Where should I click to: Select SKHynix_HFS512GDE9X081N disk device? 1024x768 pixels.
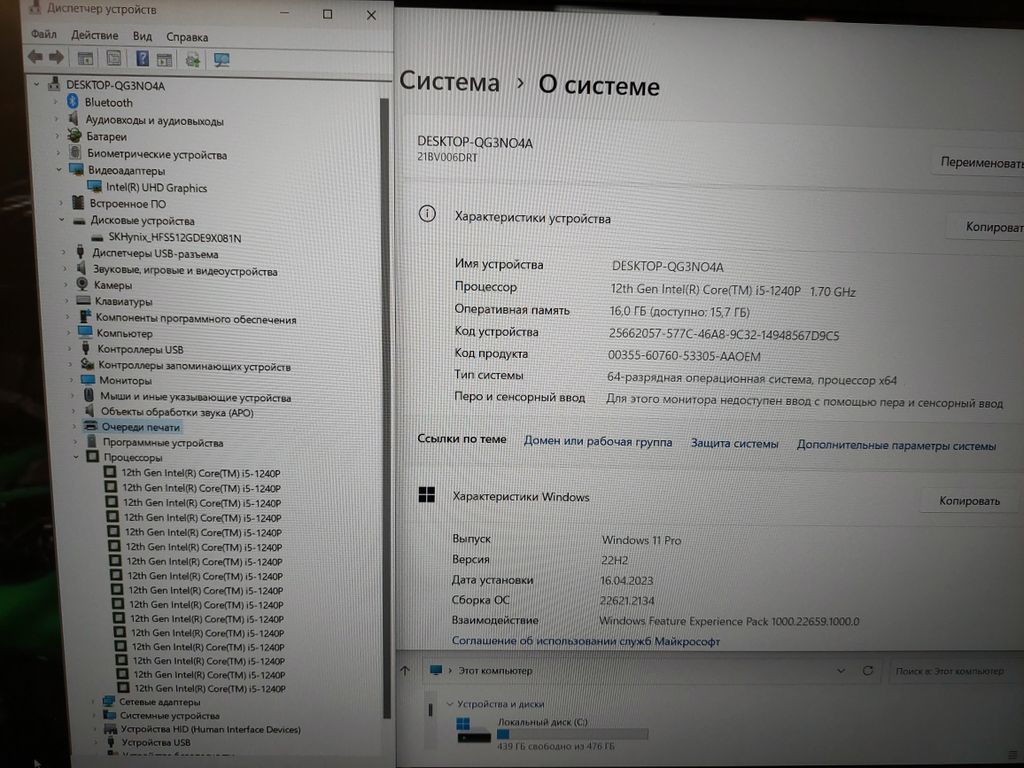(x=174, y=238)
